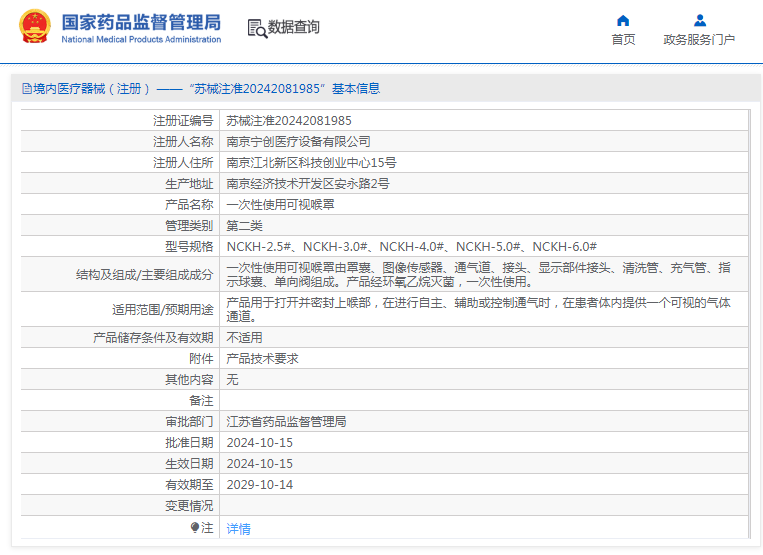Screen dimensions: 763x555
Task: Click the 国家药品监督管理局 title
Action: (141, 22)
